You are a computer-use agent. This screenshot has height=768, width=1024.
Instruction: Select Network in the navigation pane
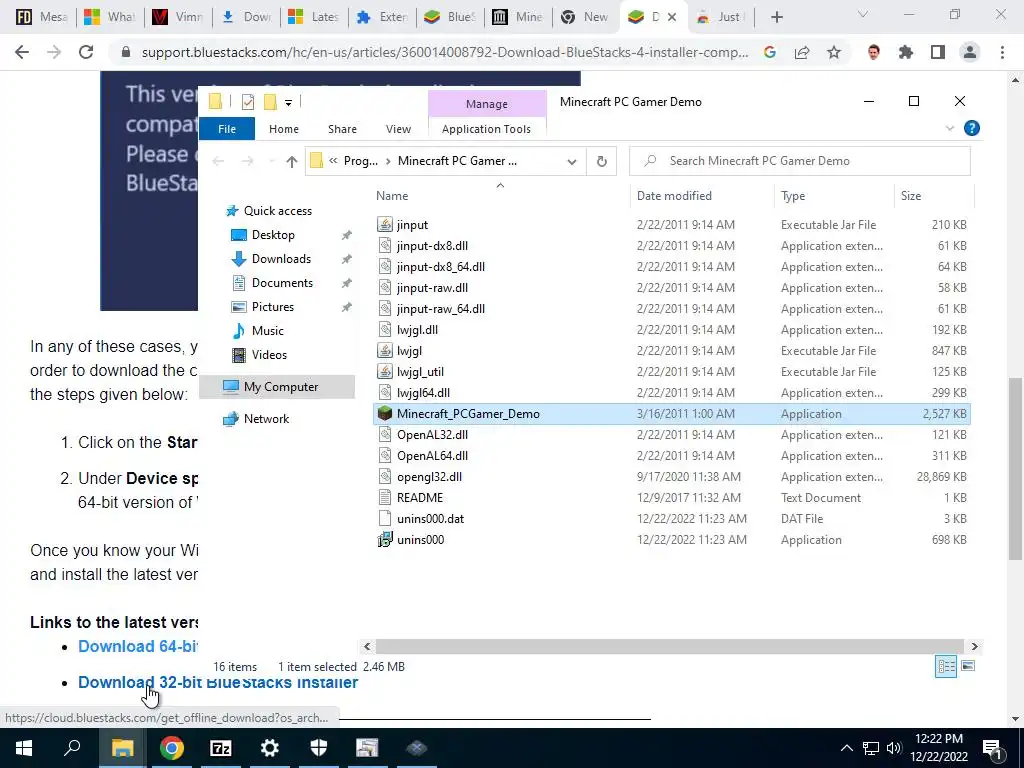266,419
